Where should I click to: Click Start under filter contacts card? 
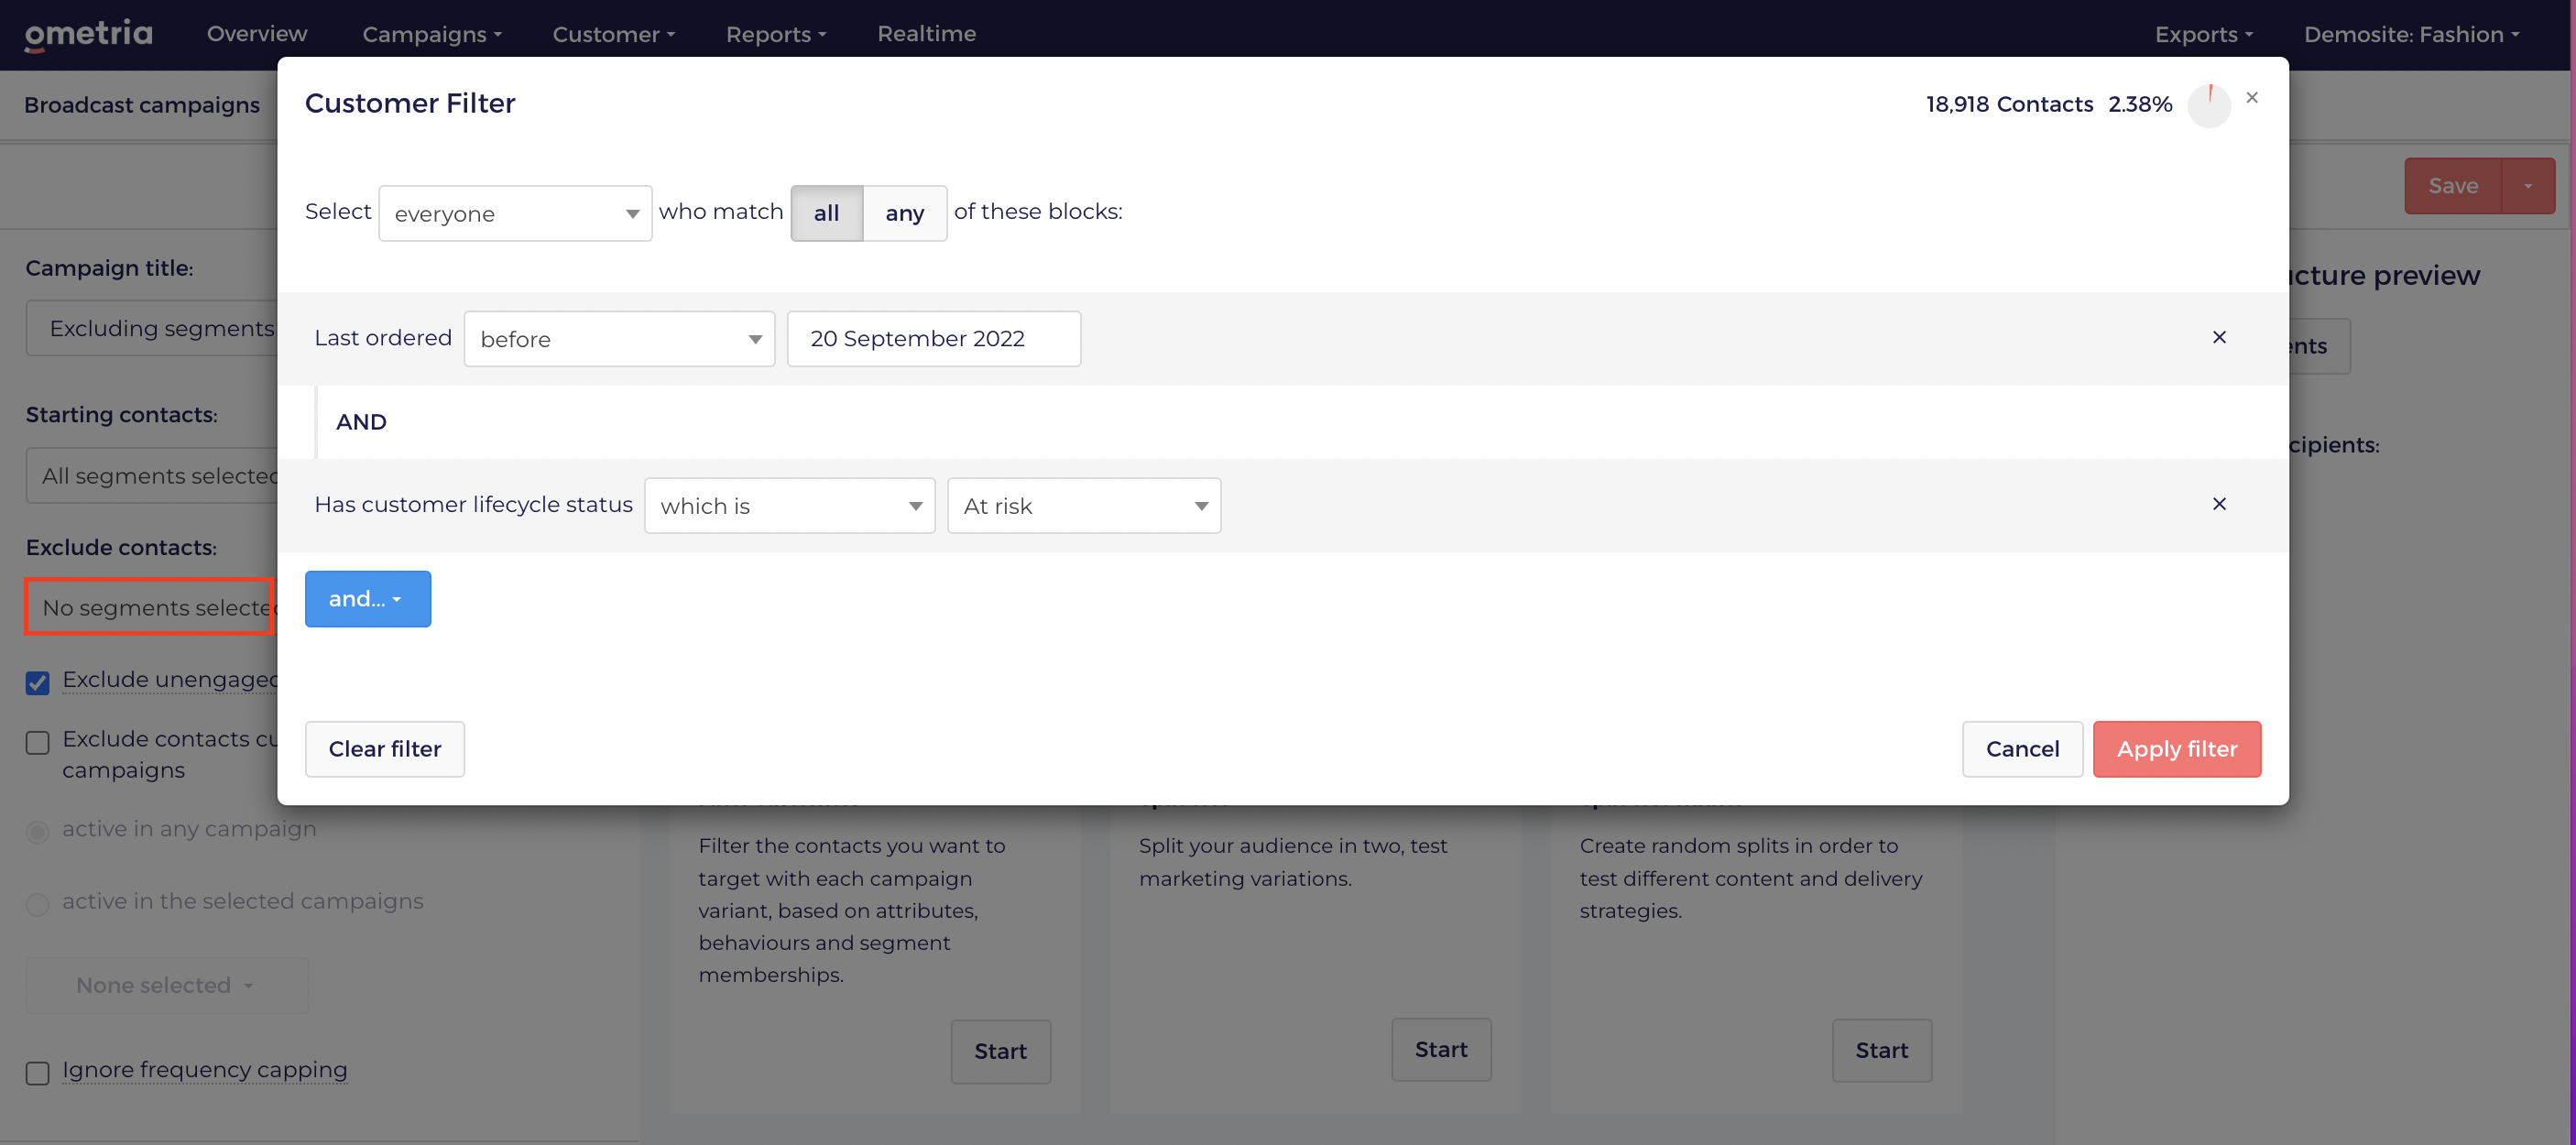1000,1051
